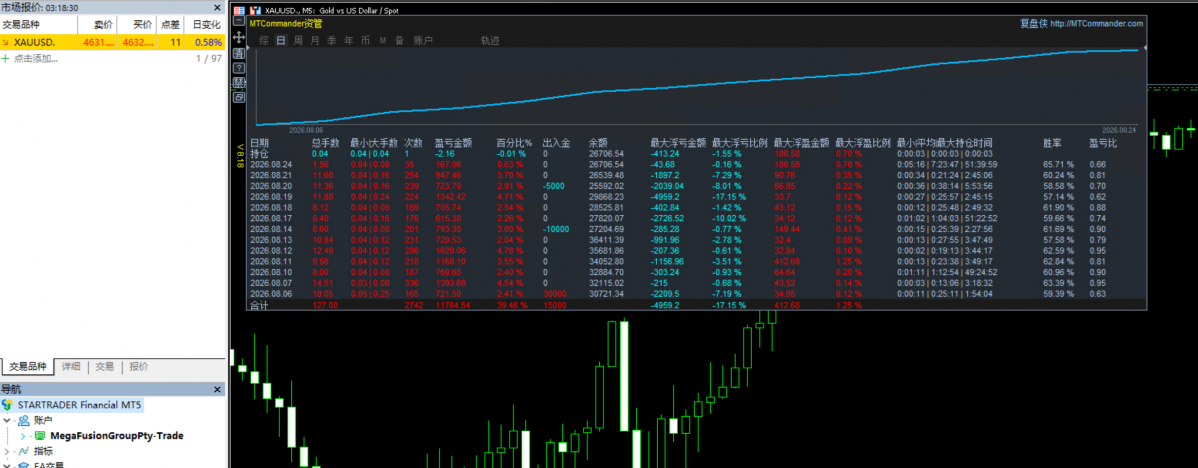The image size is (1198, 468).
Task: Open the http://MTCommander.com link
Action: click(x=1096, y=24)
